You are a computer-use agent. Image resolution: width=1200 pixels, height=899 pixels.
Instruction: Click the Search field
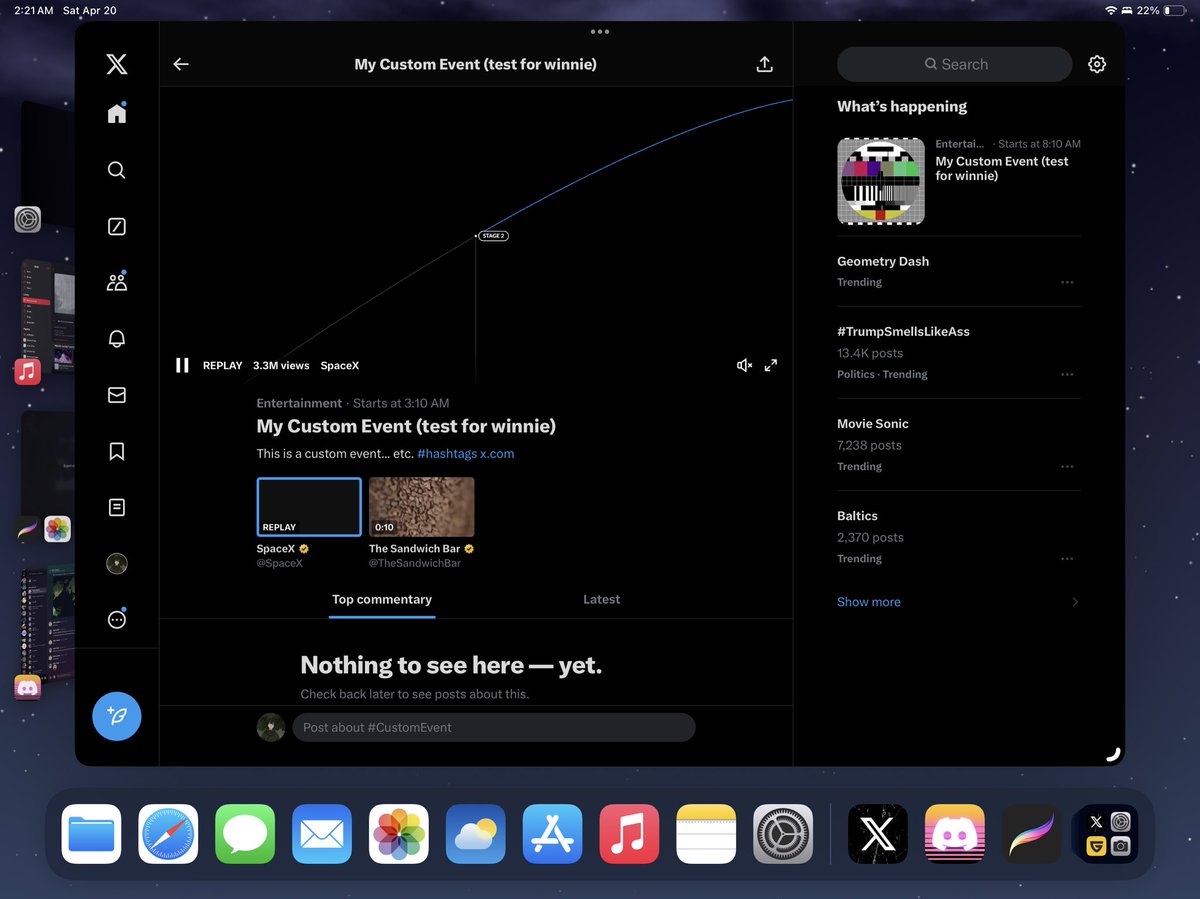pyautogui.click(x=954, y=64)
